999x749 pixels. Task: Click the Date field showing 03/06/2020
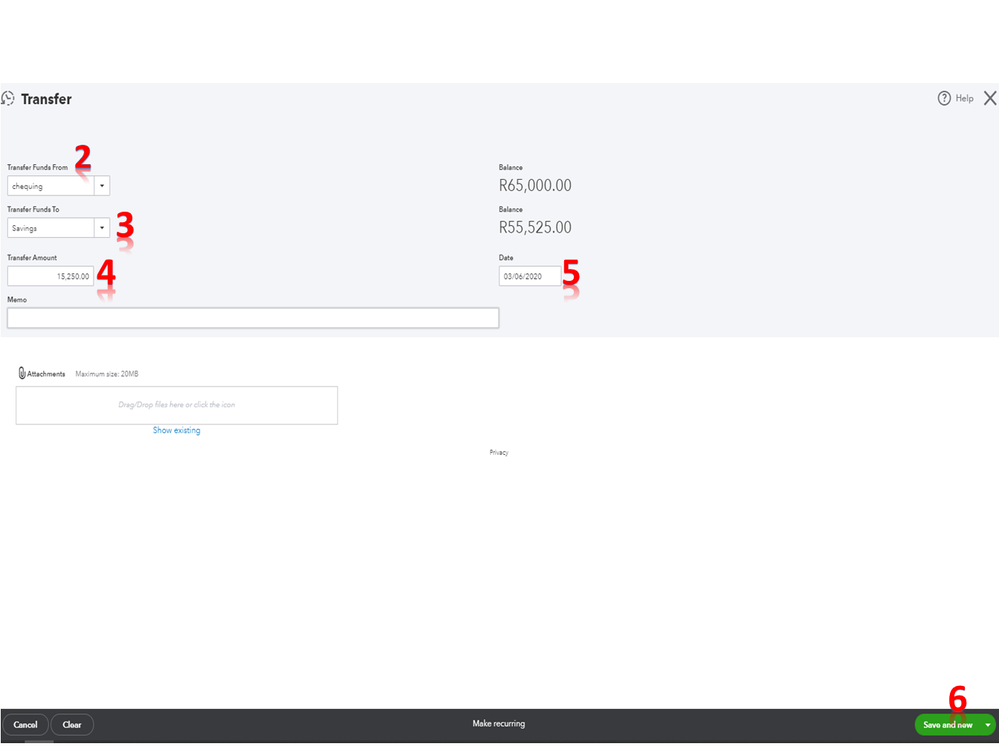point(529,276)
